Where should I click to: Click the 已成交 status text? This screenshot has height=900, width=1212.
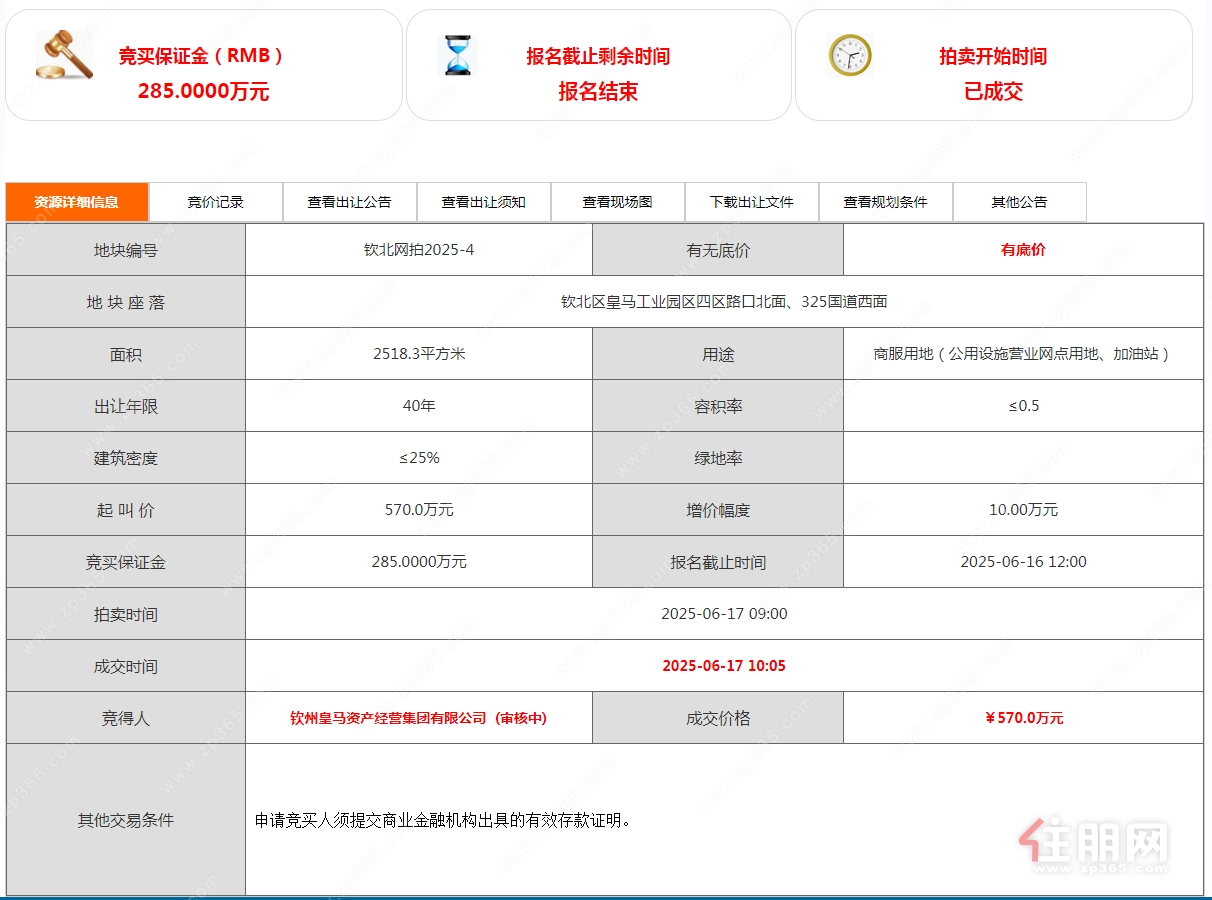point(993,92)
